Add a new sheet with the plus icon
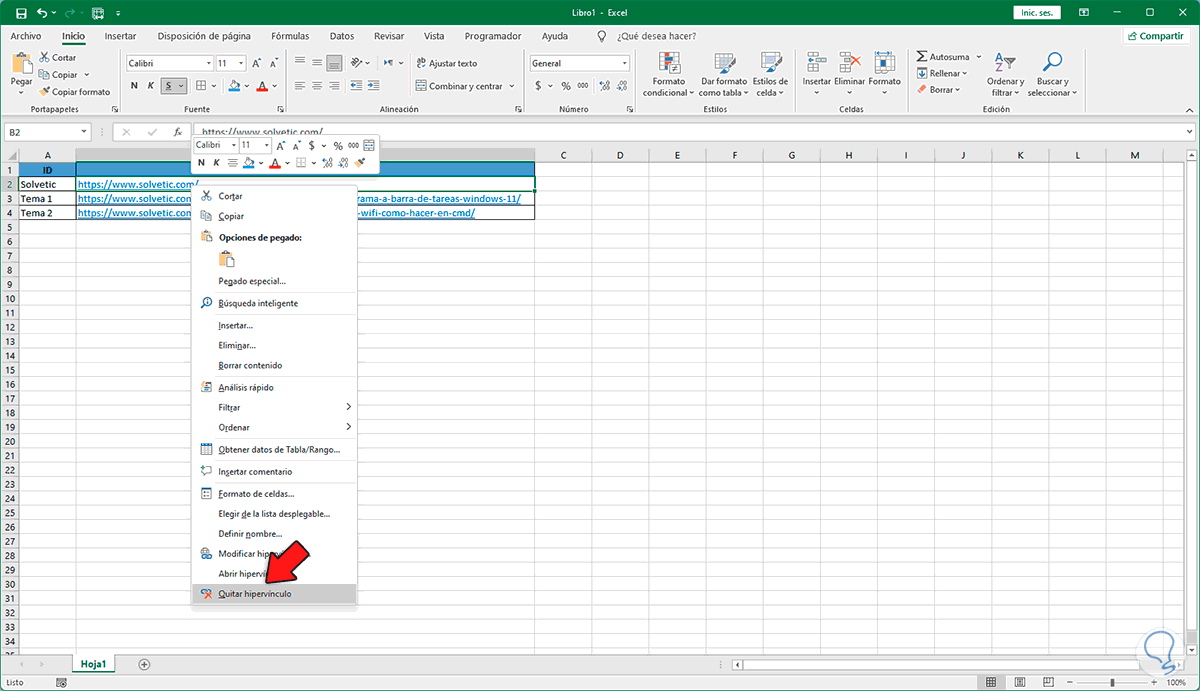The height and width of the screenshot is (691, 1200). (144, 664)
